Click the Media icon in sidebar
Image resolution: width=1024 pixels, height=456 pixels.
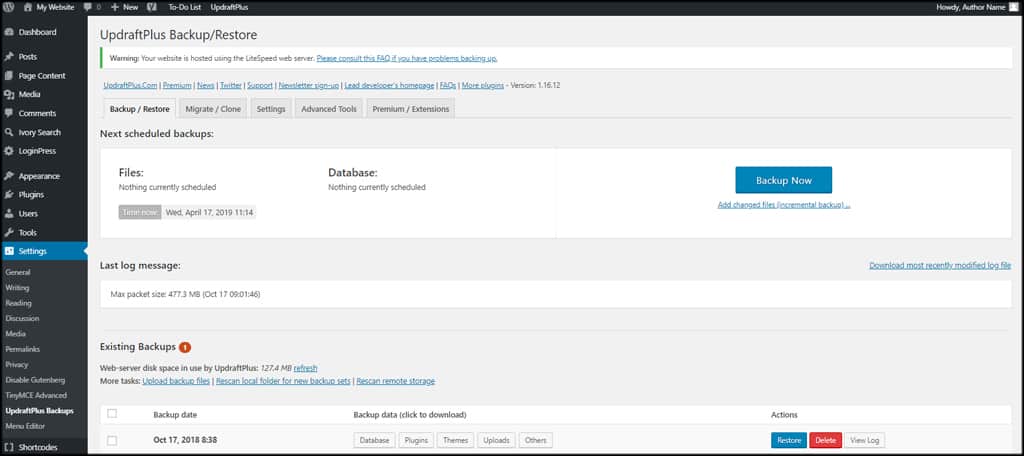coord(9,95)
